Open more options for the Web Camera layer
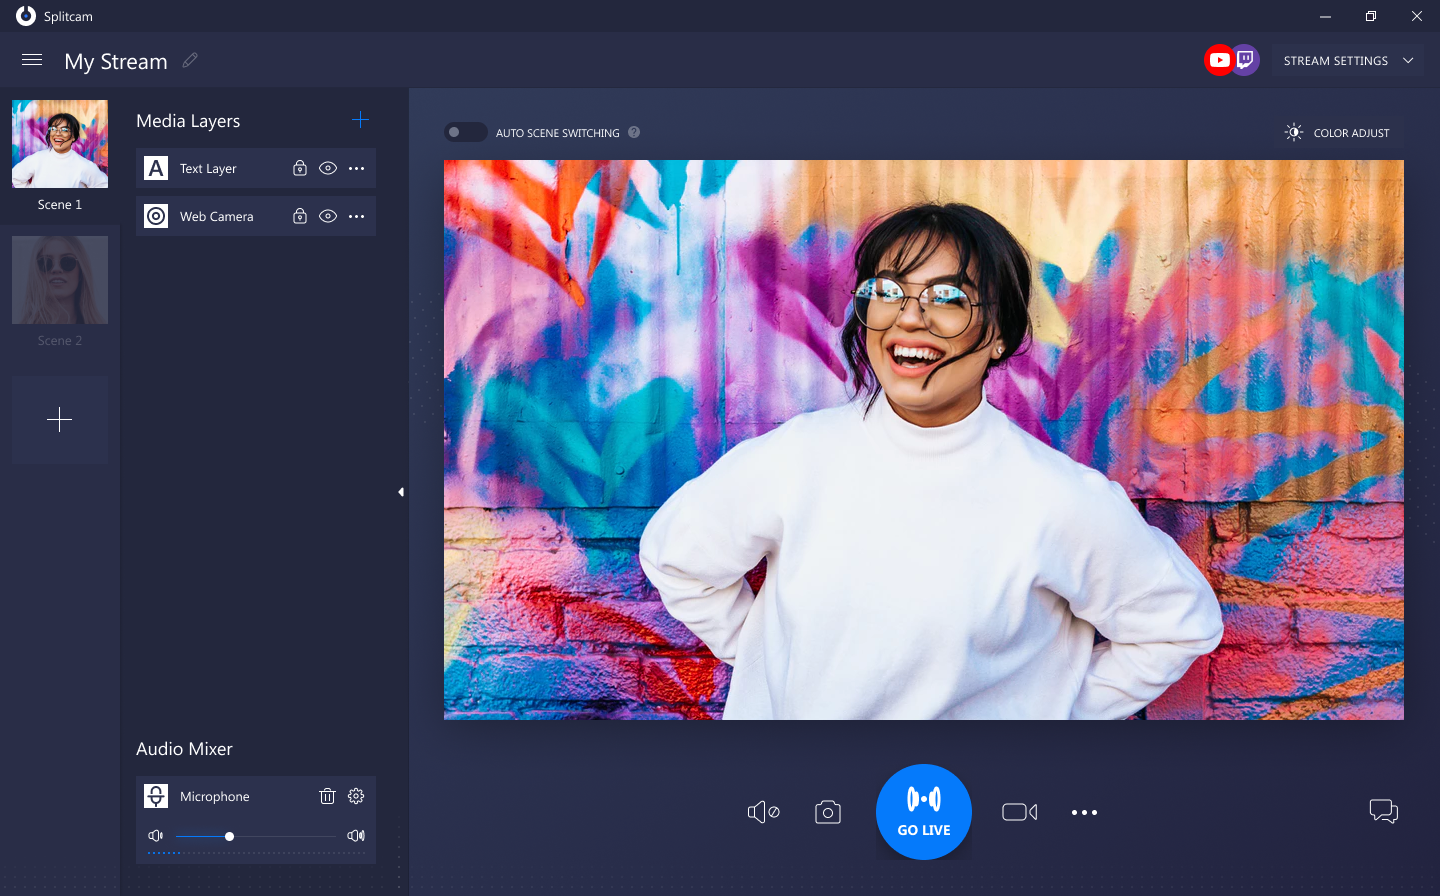 click(x=356, y=216)
